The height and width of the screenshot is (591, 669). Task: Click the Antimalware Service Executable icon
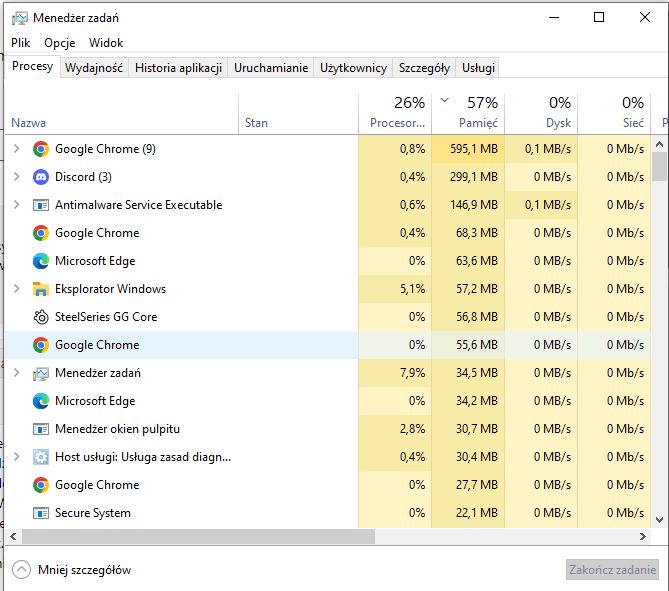coord(41,205)
